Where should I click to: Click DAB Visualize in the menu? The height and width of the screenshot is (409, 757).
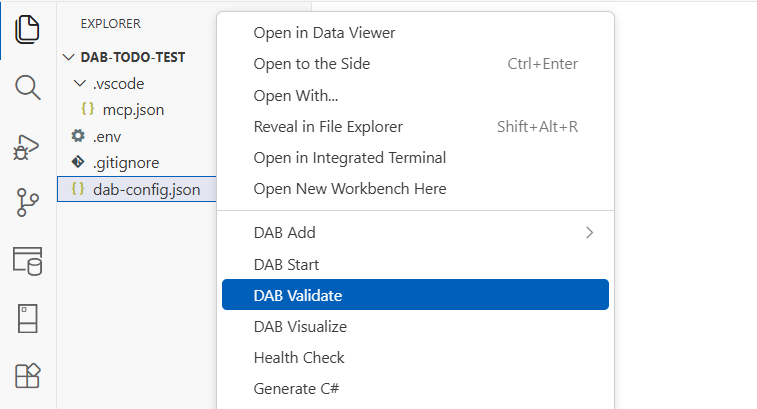click(x=300, y=326)
